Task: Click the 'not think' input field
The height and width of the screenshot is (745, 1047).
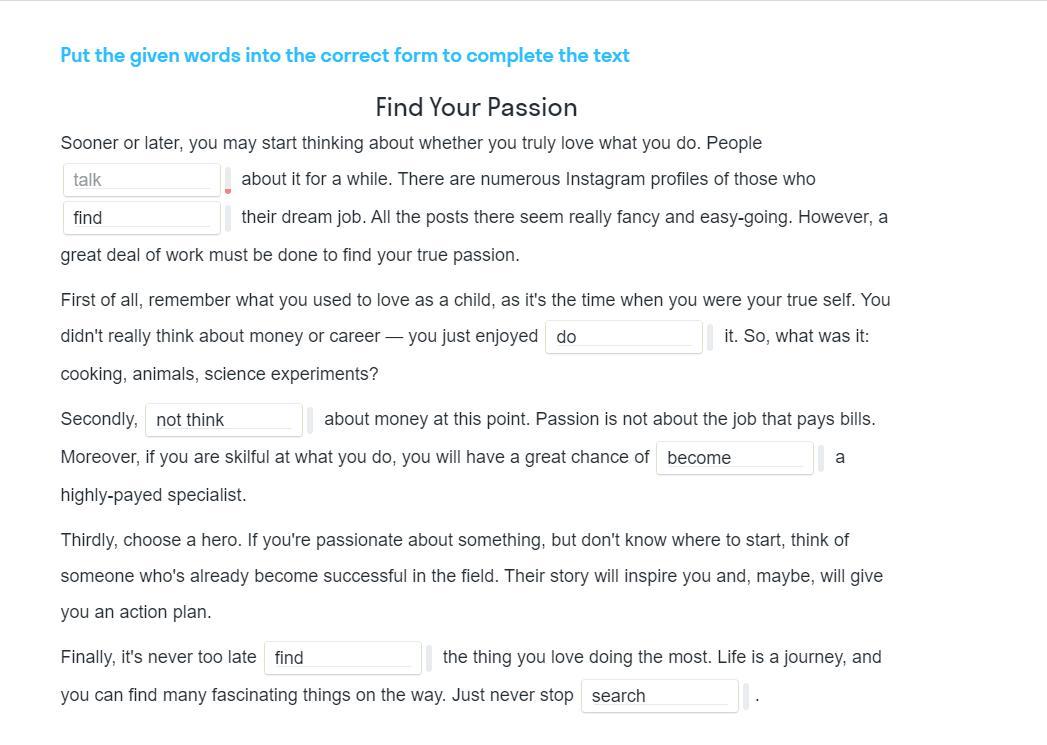Action: (x=223, y=420)
